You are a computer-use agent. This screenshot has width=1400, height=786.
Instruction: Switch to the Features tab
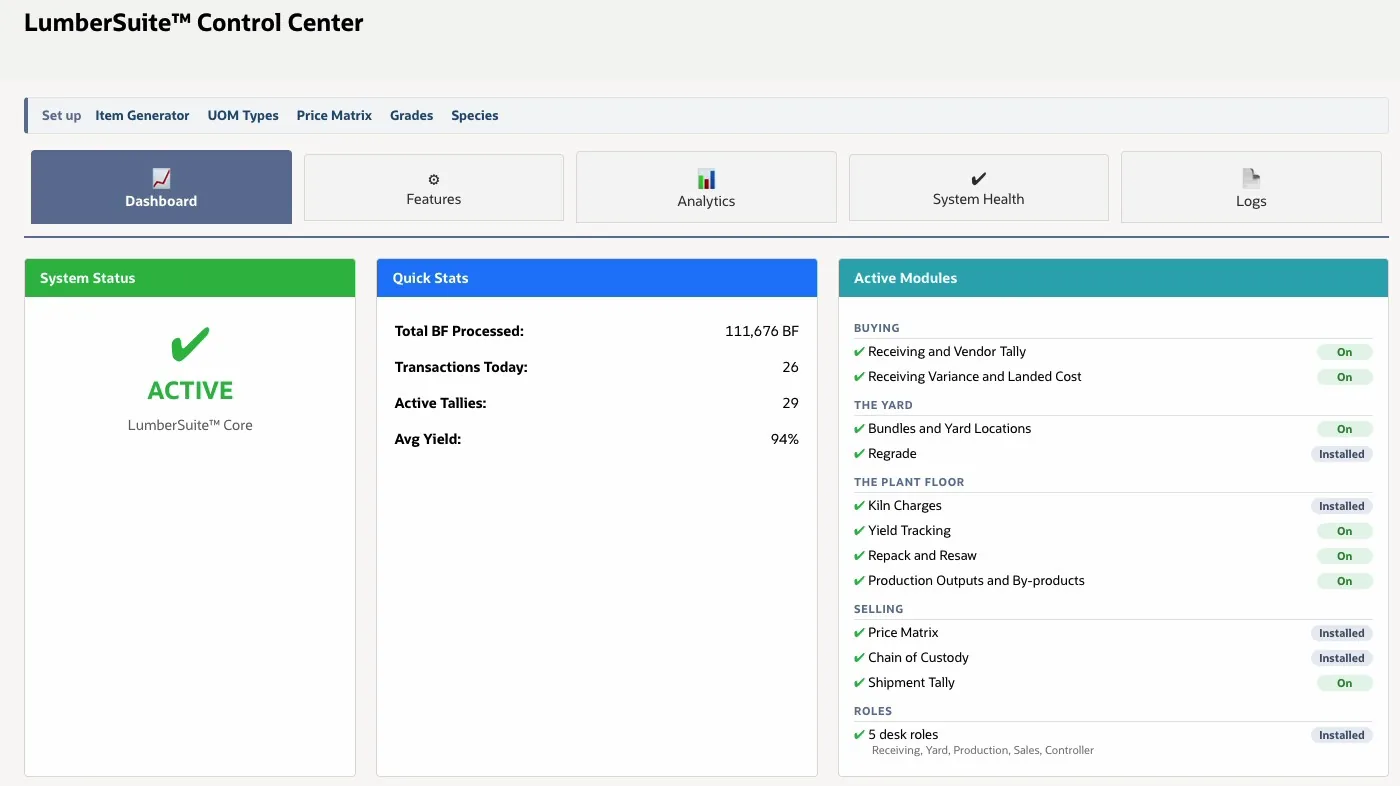[x=434, y=187]
